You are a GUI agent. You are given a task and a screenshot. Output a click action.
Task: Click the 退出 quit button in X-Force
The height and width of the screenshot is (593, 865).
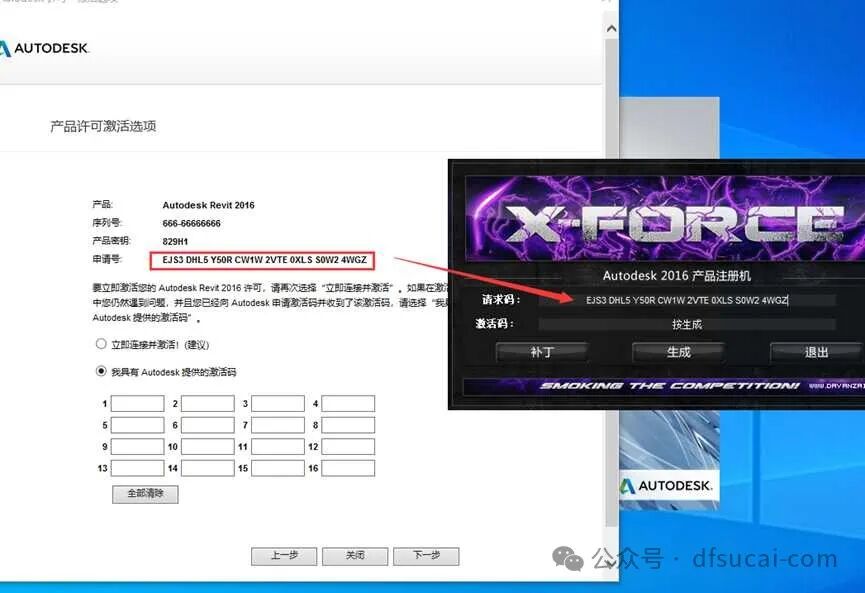click(815, 352)
